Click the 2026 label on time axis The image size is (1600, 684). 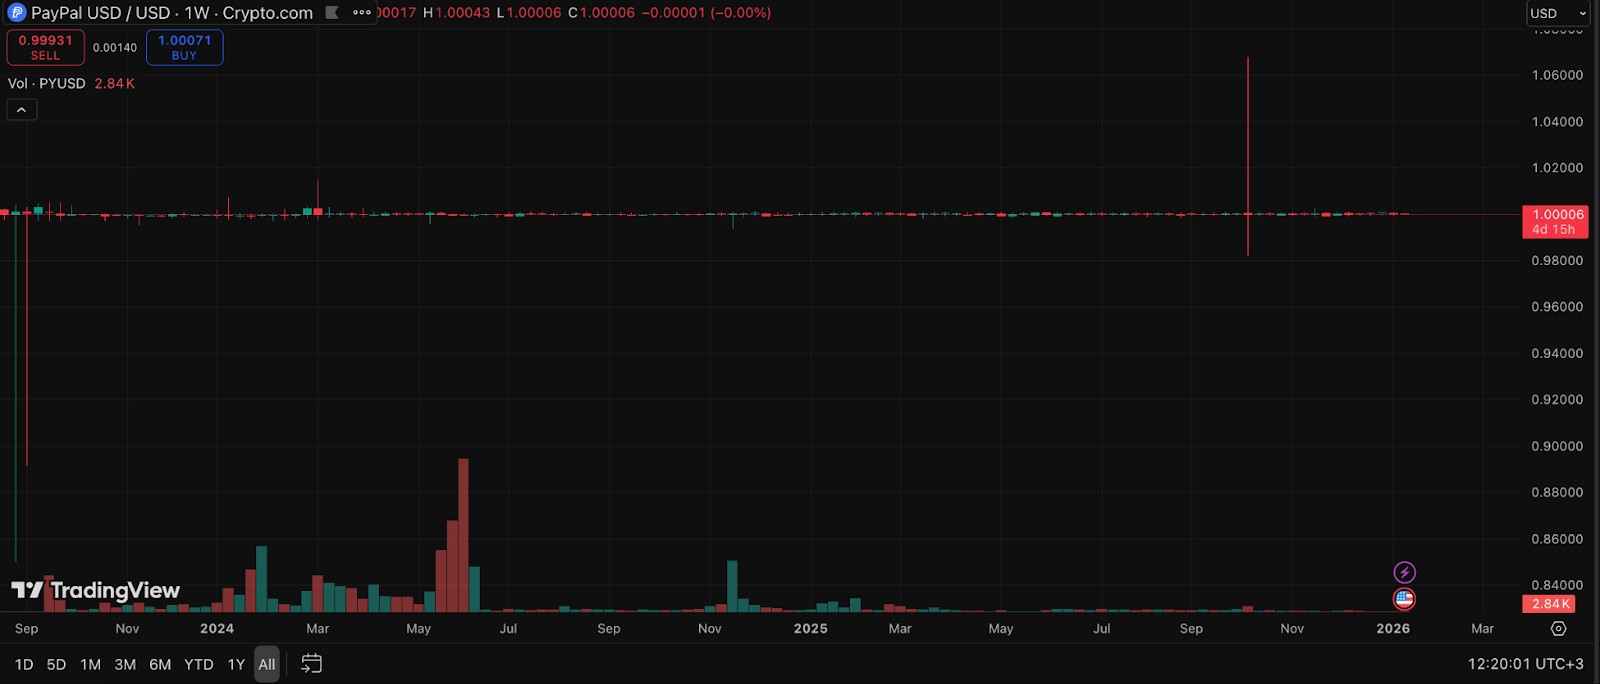pos(1393,629)
